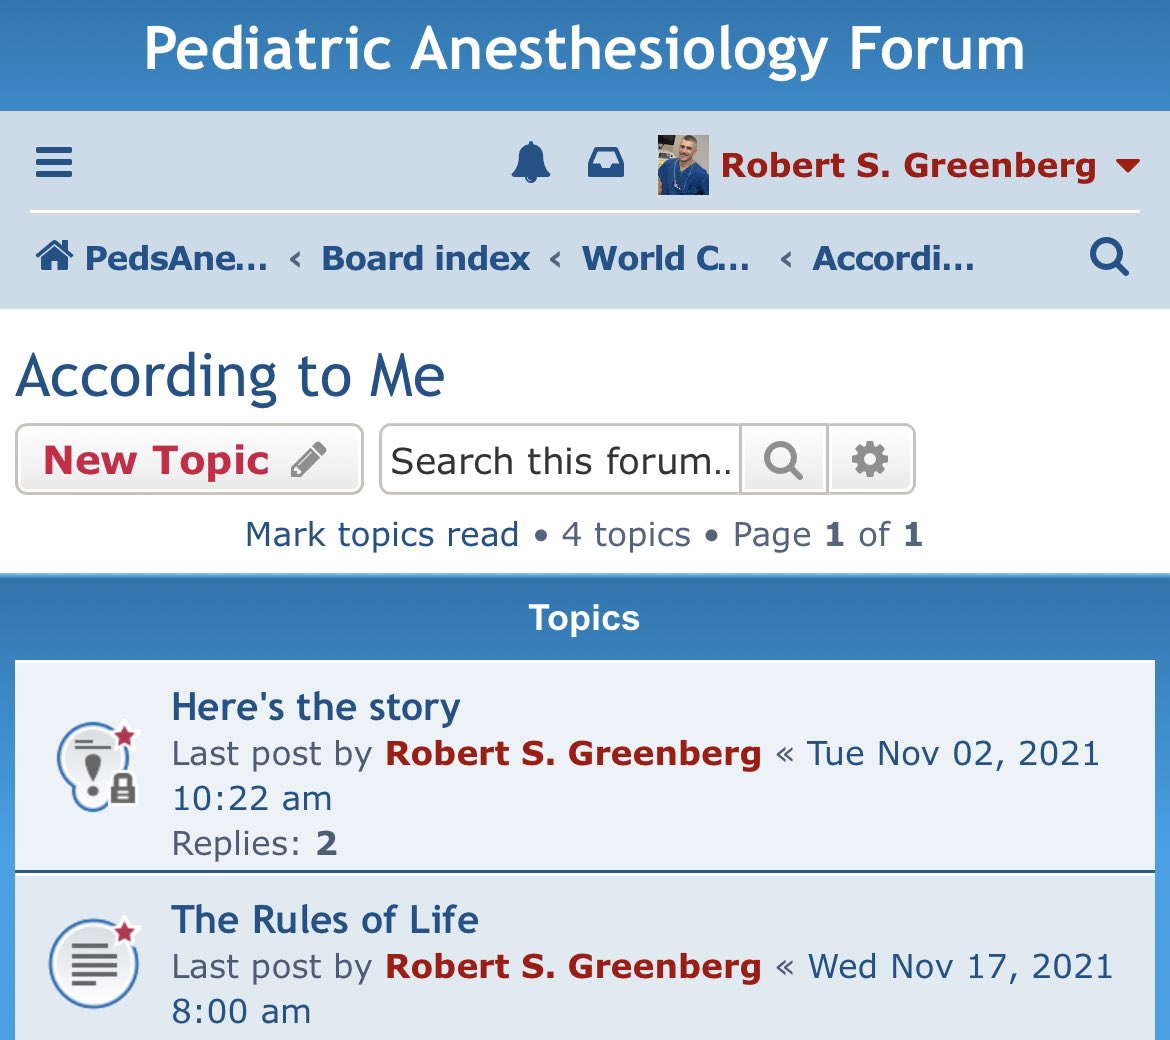Image resolution: width=1170 pixels, height=1040 pixels.
Task: Go to the Accordi... breadcrumb
Action: (x=893, y=258)
